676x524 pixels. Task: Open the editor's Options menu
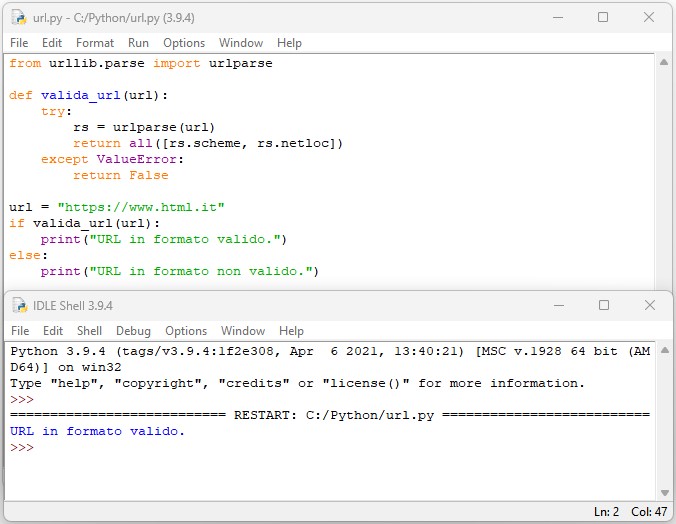pos(184,43)
